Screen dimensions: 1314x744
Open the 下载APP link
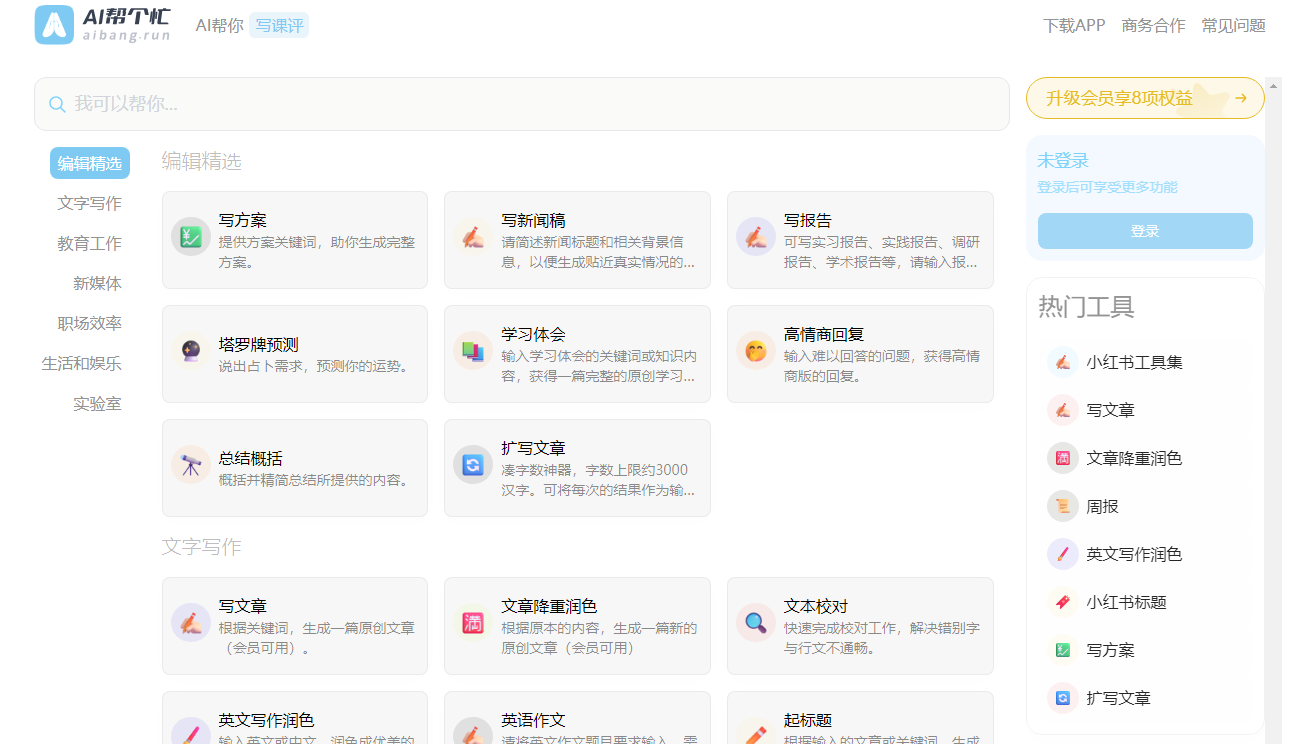(1074, 25)
